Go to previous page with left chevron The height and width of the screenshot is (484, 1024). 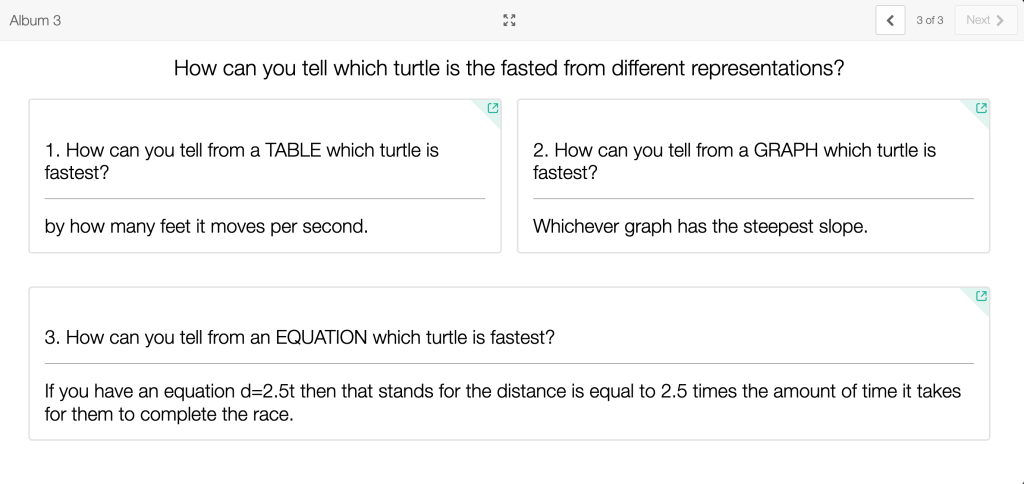(x=890, y=20)
